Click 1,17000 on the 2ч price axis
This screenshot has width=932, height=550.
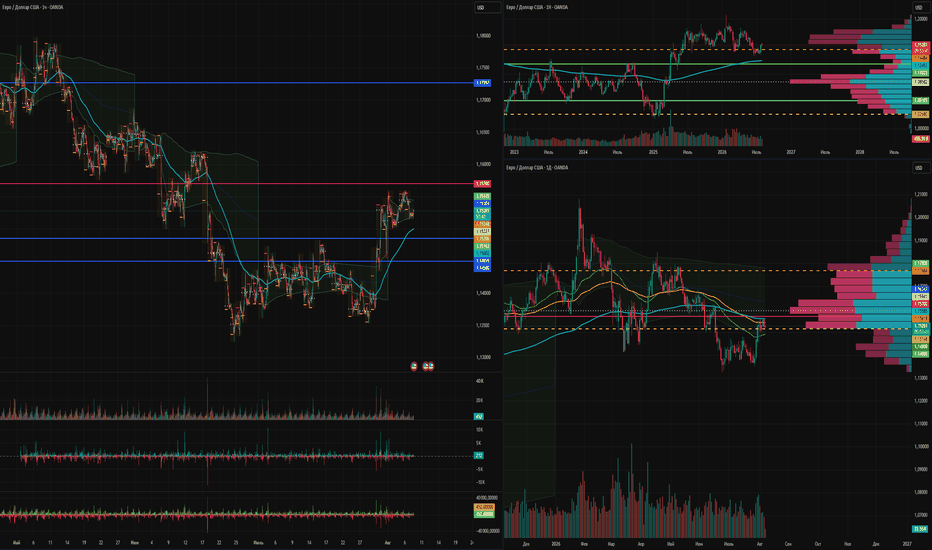483,100
